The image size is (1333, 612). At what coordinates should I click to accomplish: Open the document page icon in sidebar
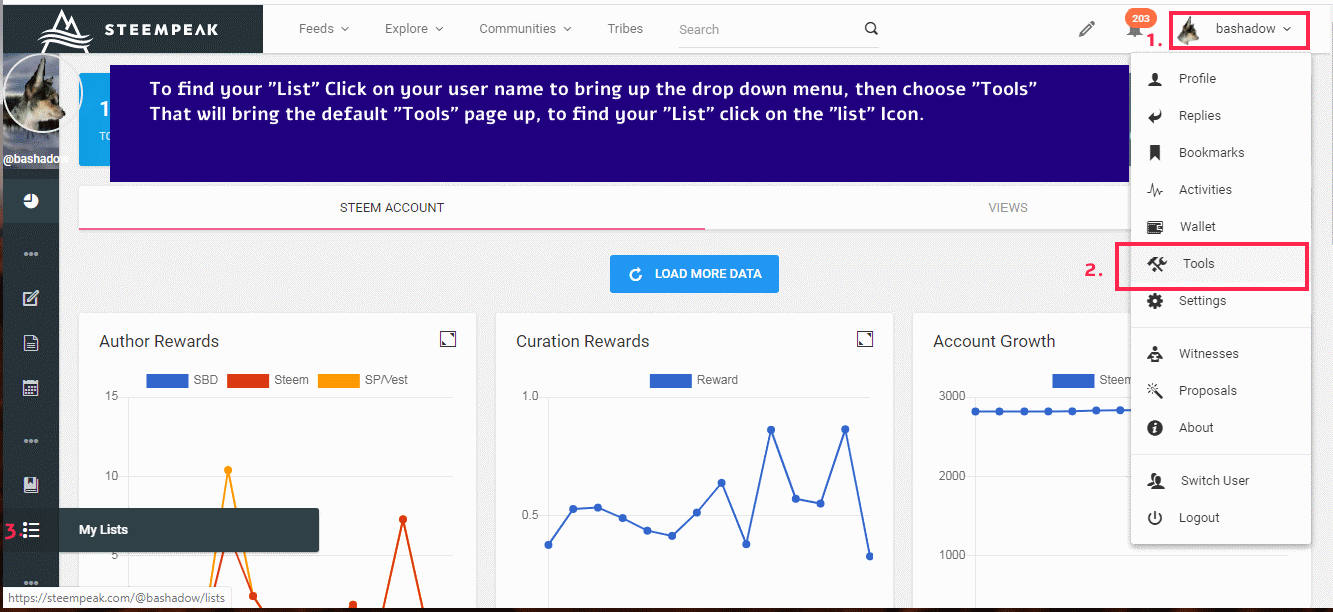(x=31, y=343)
